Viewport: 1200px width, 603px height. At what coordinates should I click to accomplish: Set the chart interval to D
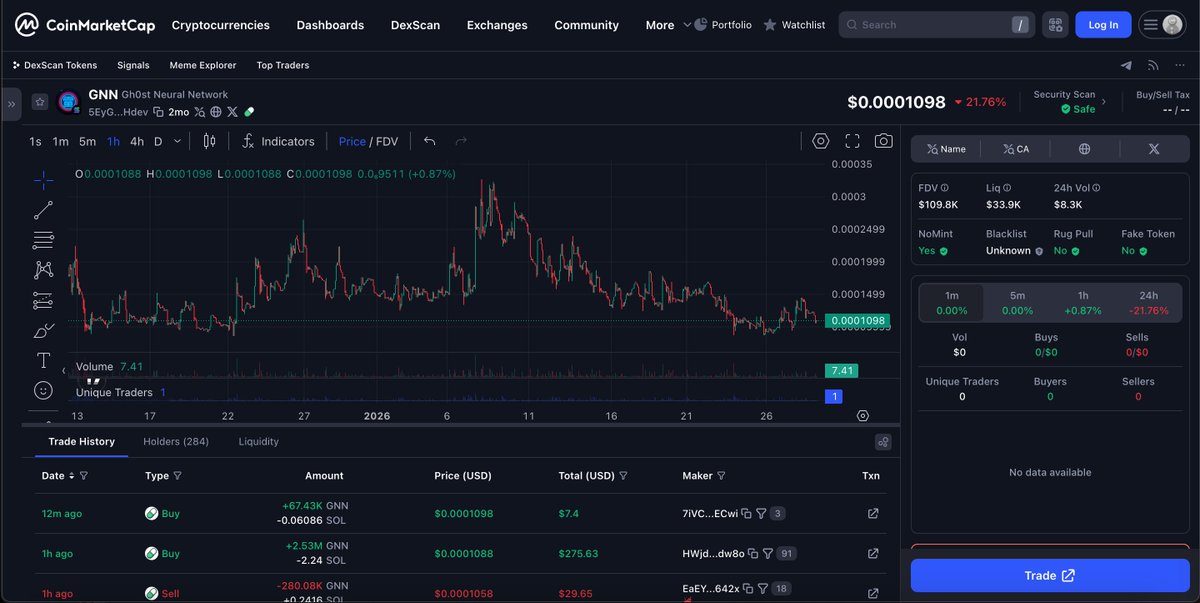point(158,141)
